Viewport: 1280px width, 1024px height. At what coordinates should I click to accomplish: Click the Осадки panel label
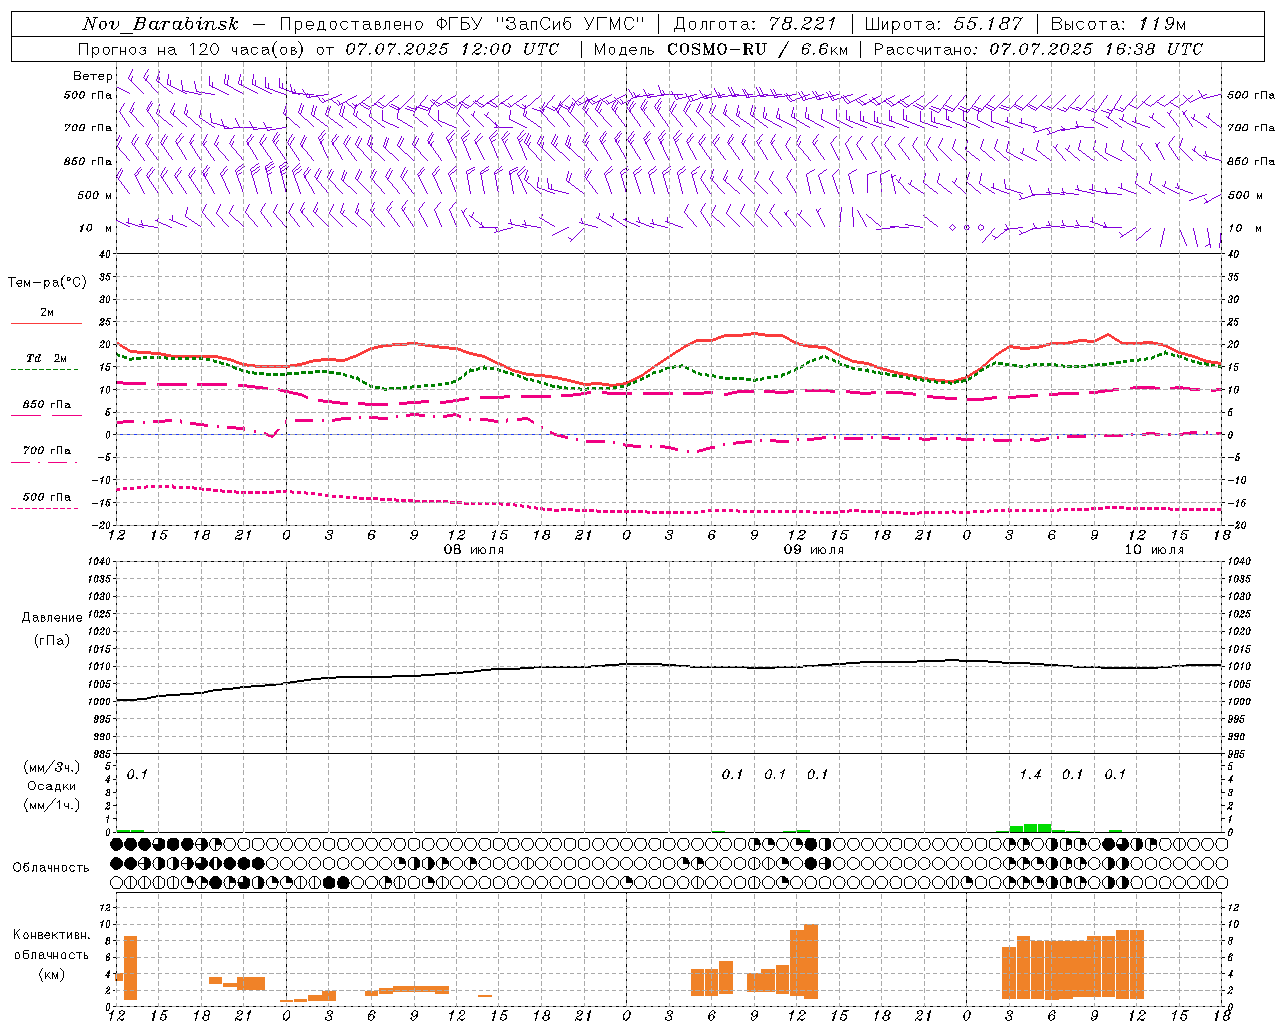(52, 786)
